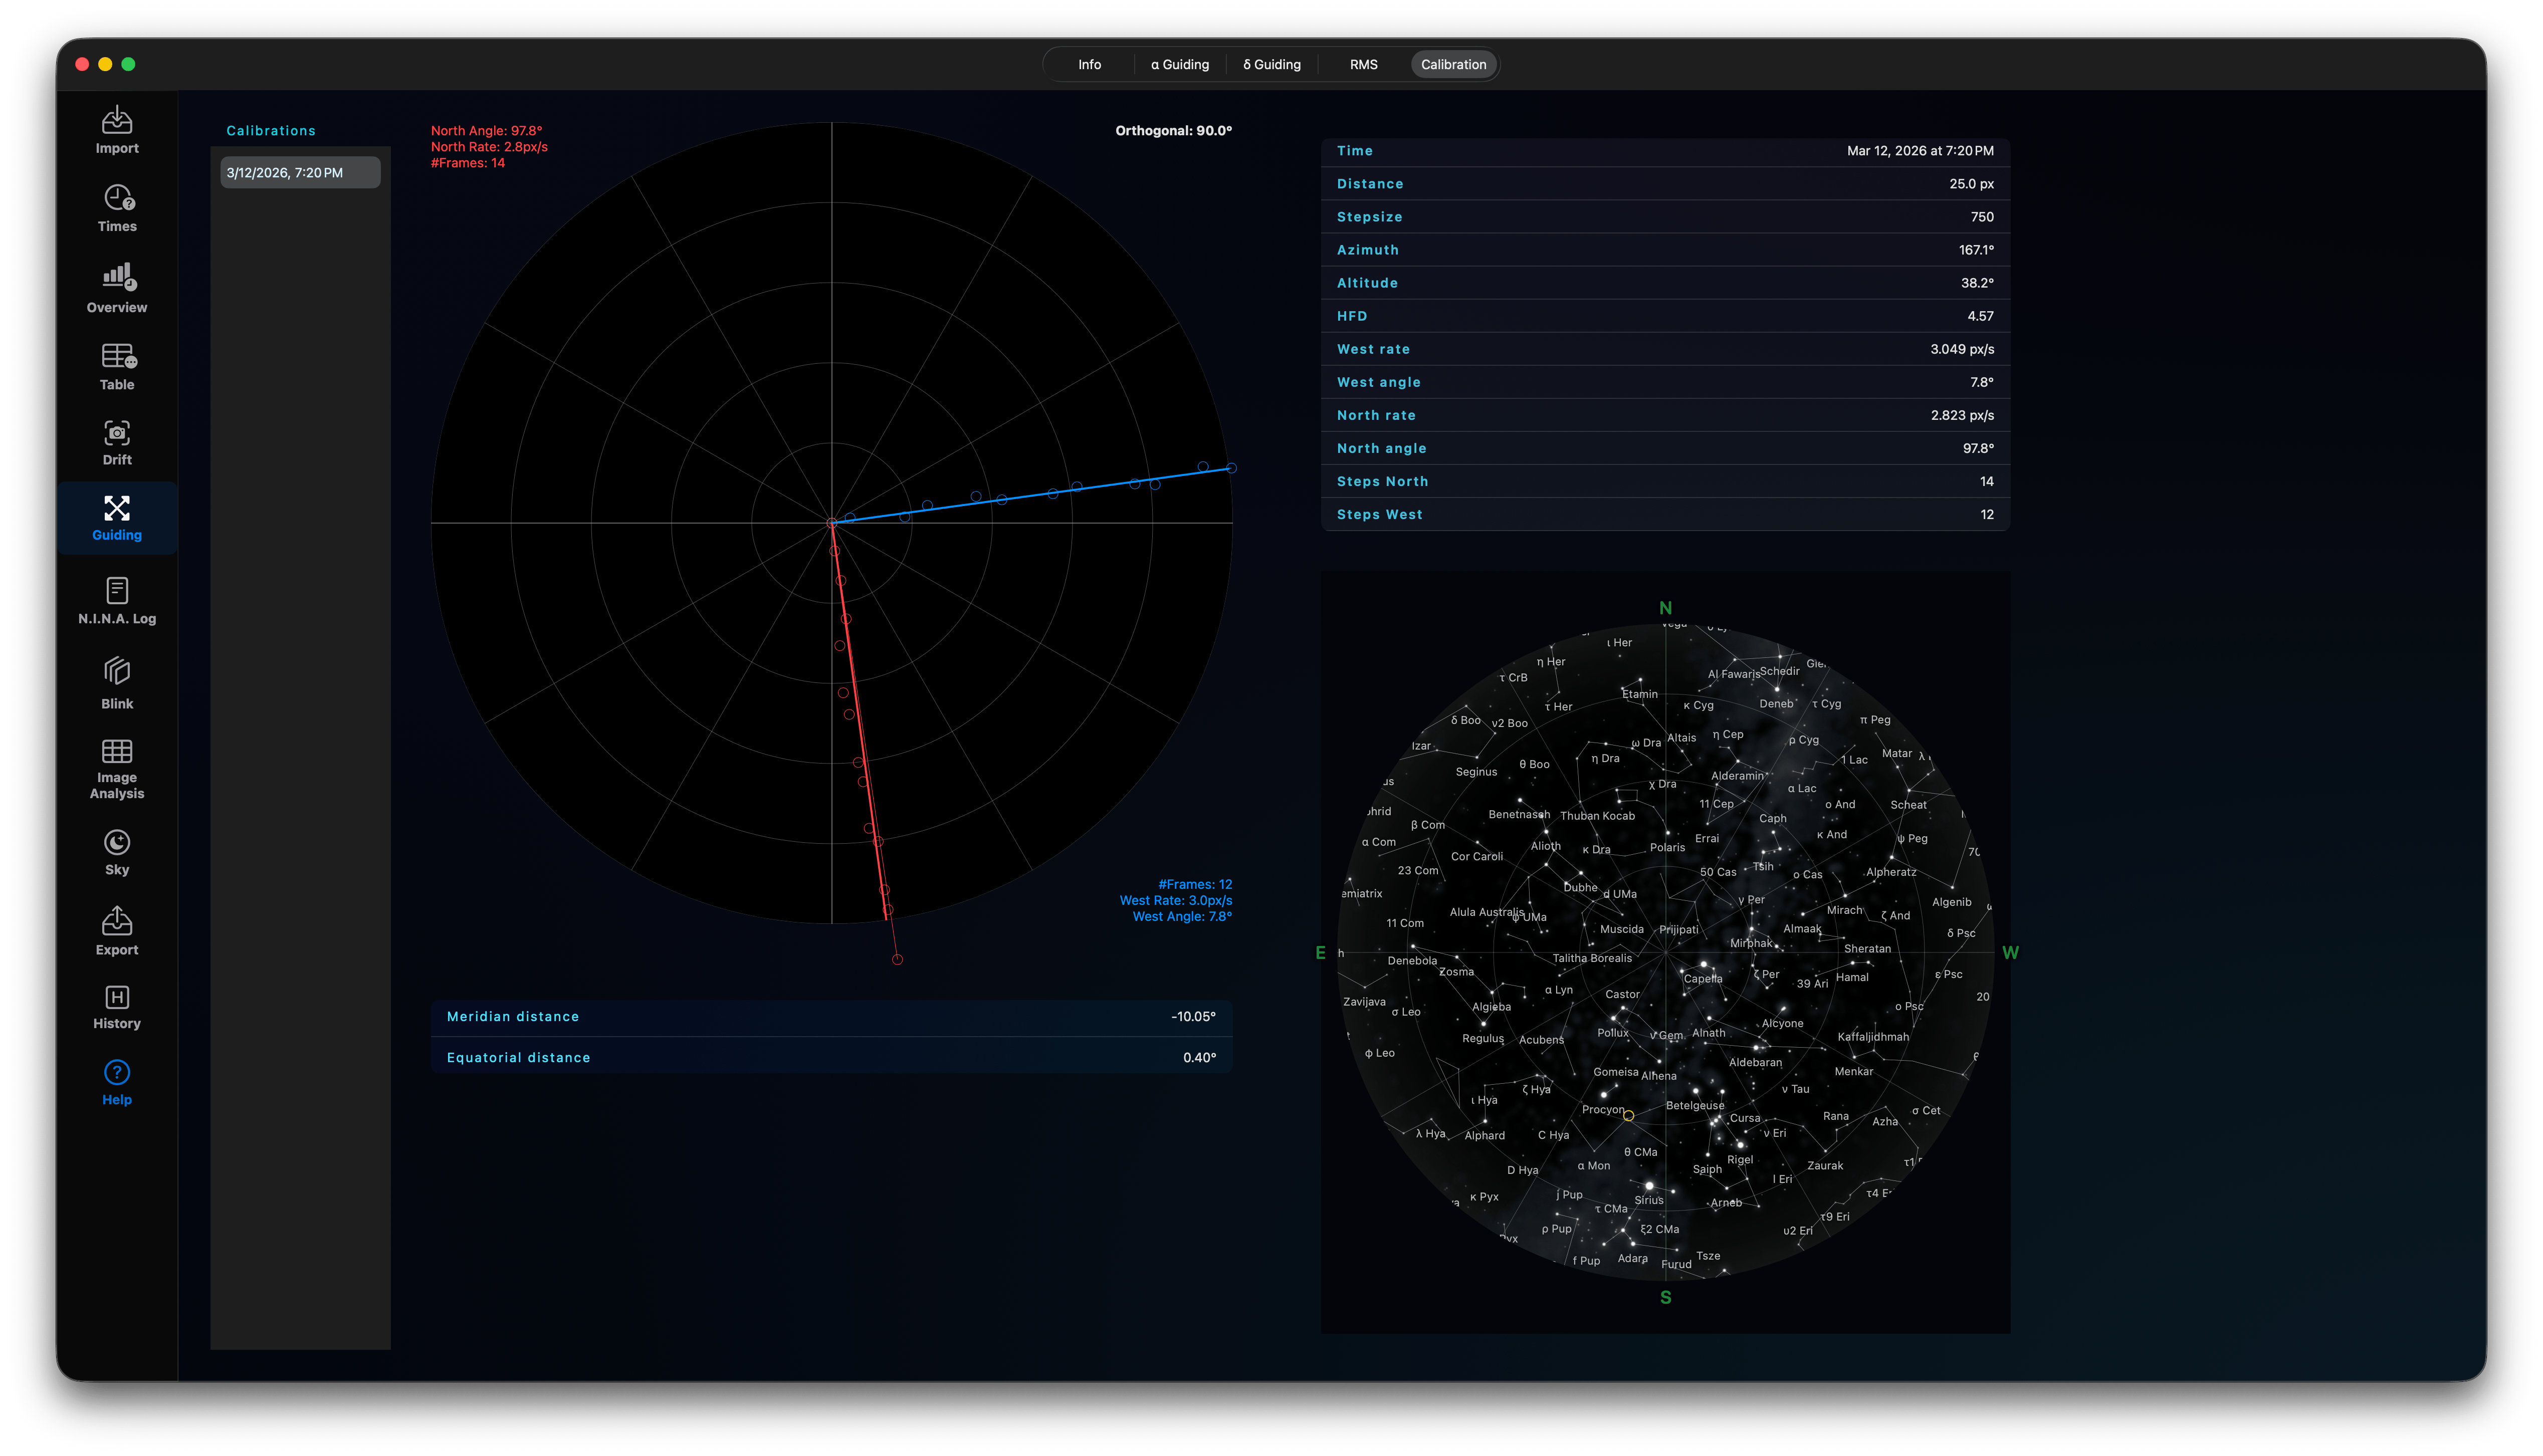Open the Import section in sidebar
This screenshot has height=1456, width=2543.
(117, 130)
